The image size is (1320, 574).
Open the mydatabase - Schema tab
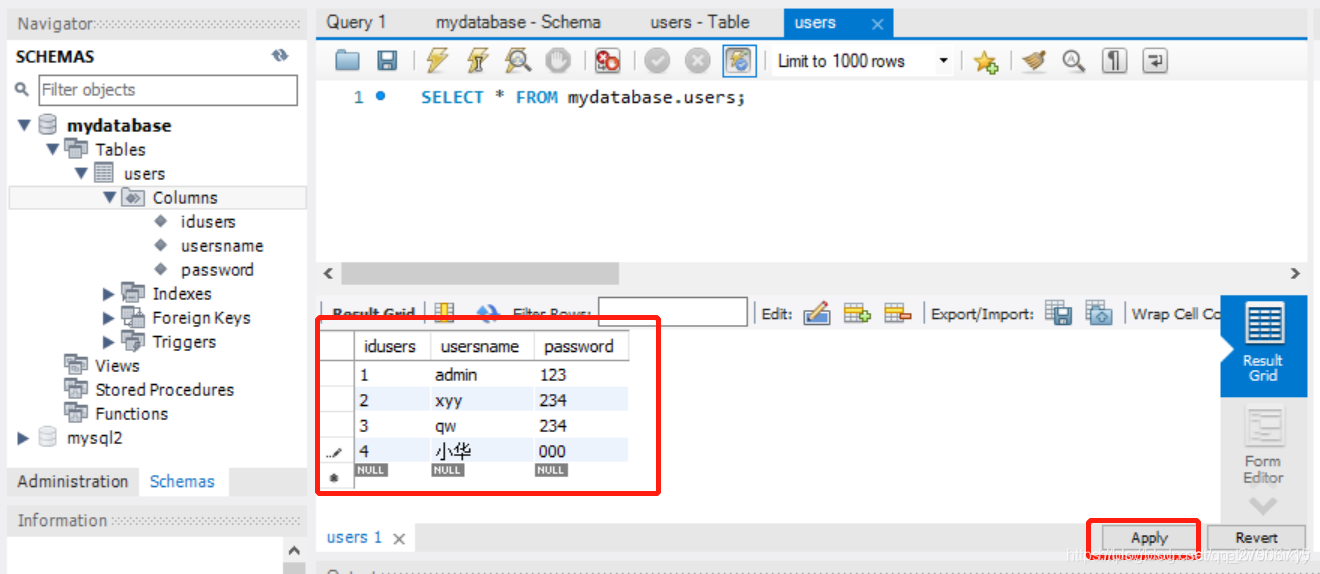pos(518,22)
